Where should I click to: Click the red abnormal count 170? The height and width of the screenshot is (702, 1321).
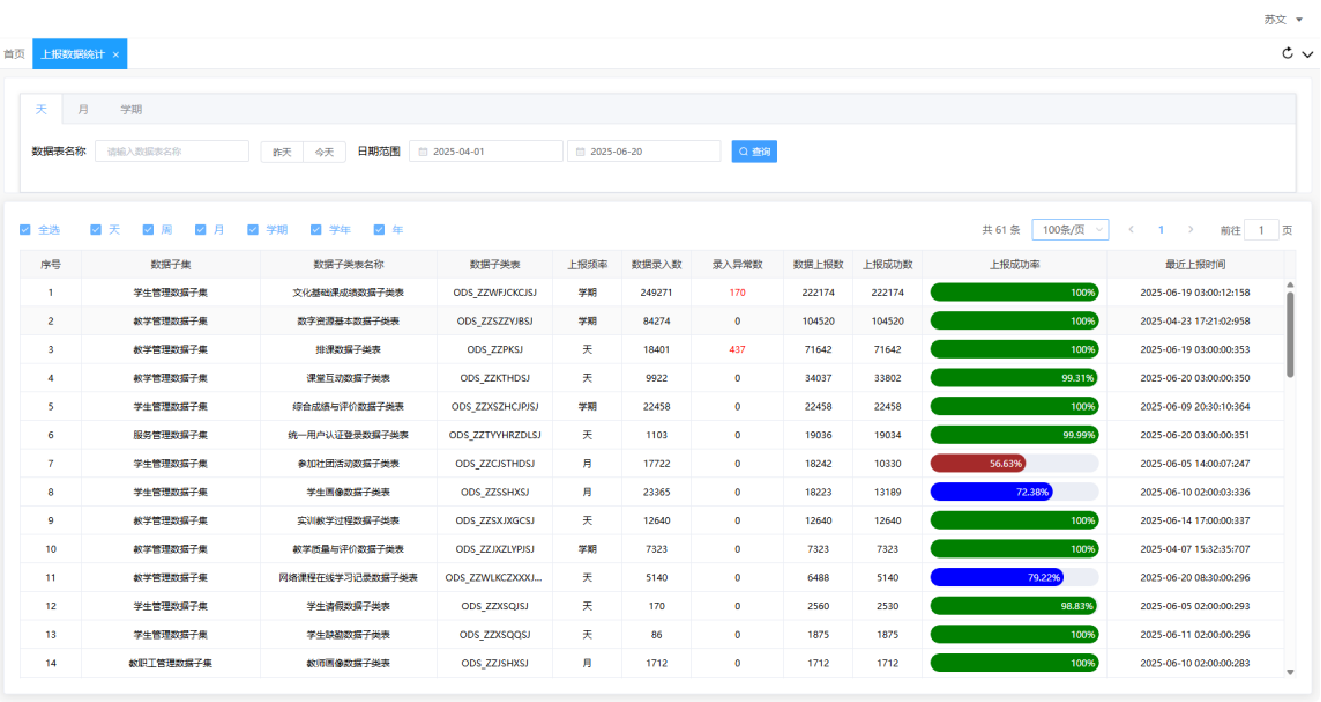(737, 293)
